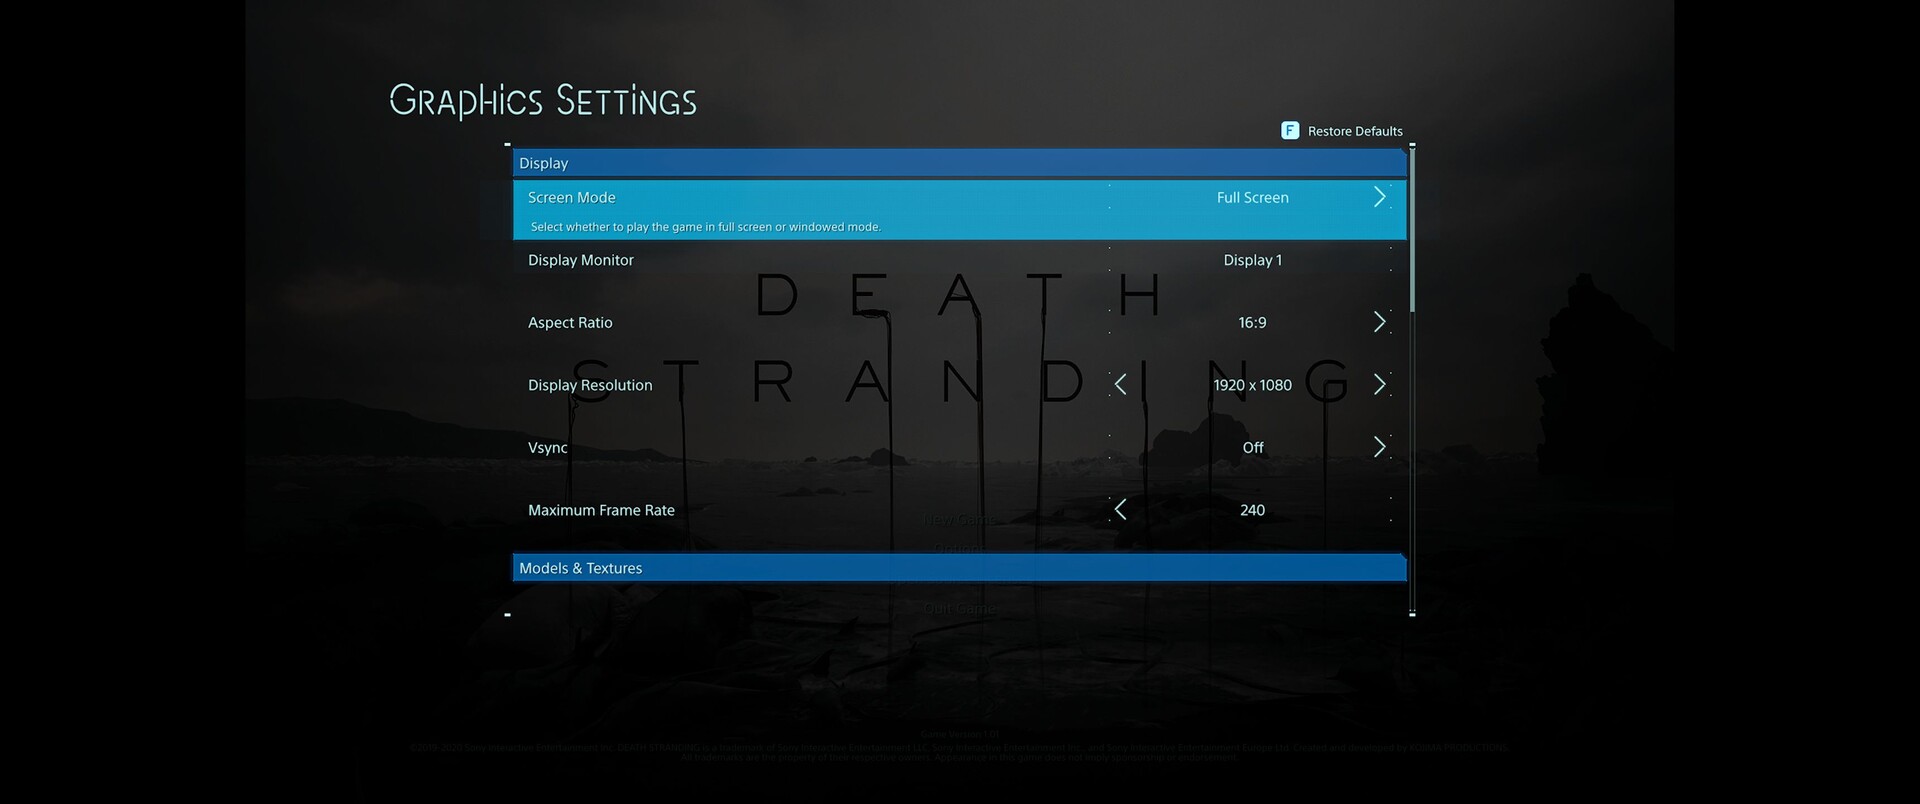Click the Full Screen value text
The width and height of the screenshot is (1920, 804).
click(x=1252, y=198)
